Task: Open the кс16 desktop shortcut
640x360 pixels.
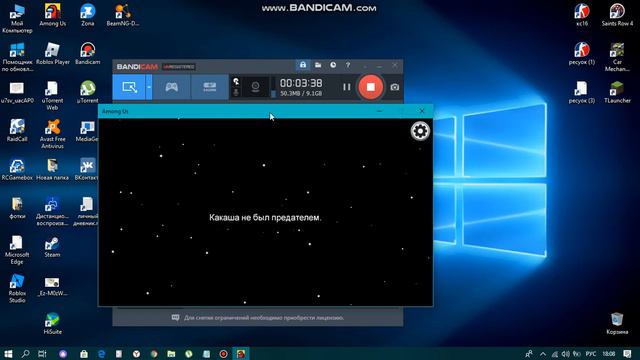Action: [x=582, y=15]
